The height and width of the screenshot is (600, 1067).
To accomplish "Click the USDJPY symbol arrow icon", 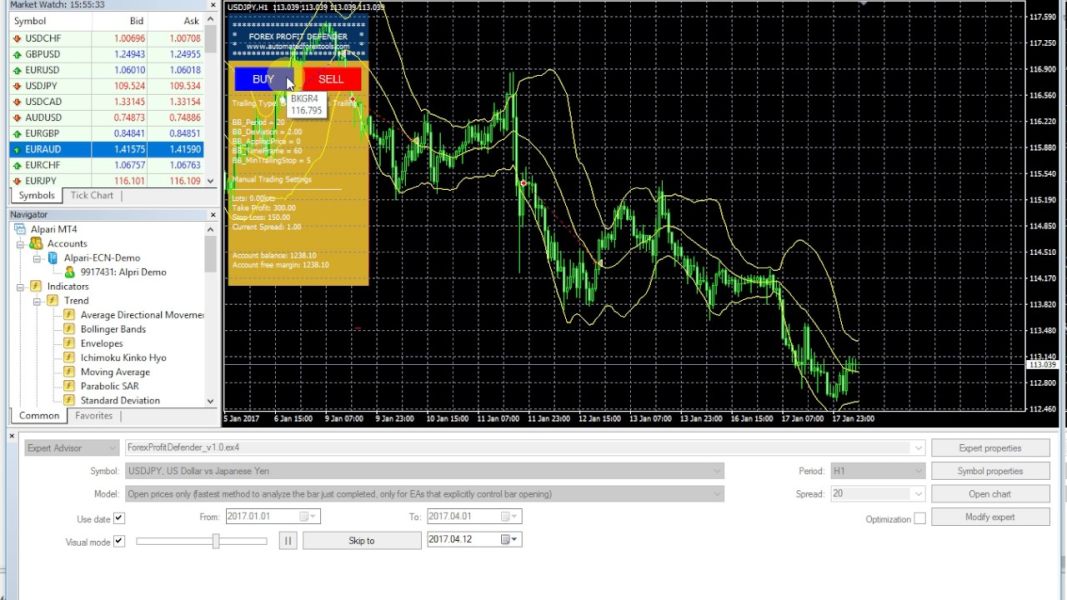I will coord(17,86).
